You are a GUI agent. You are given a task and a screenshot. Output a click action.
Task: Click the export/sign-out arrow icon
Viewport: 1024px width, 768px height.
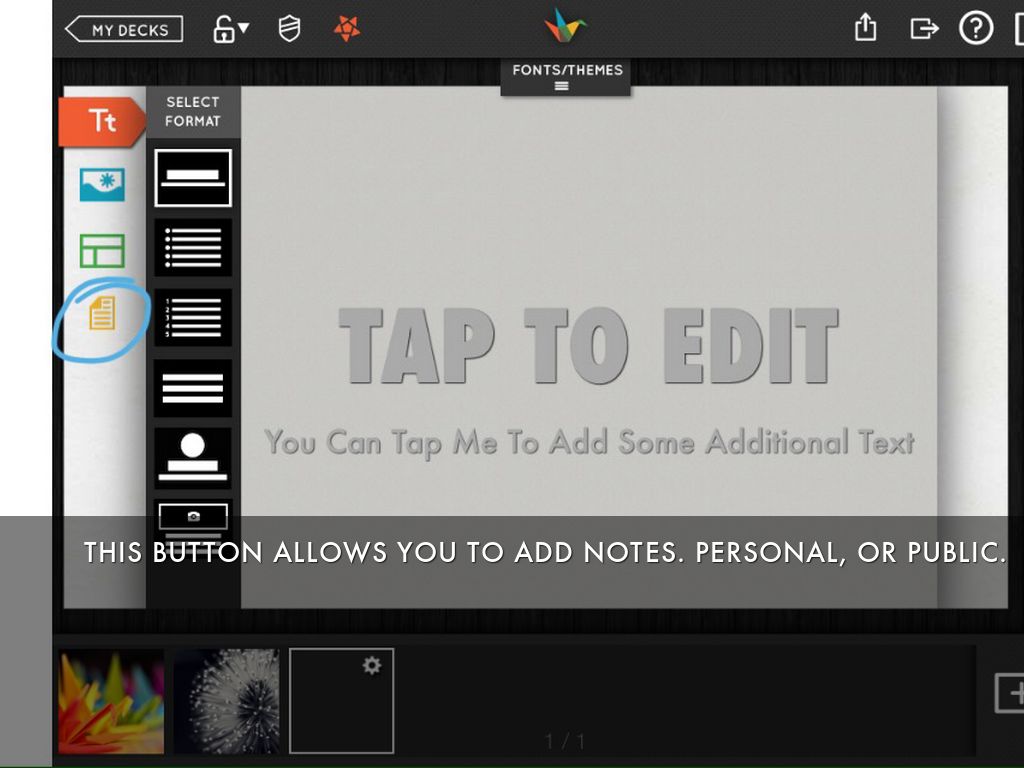(924, 28)
